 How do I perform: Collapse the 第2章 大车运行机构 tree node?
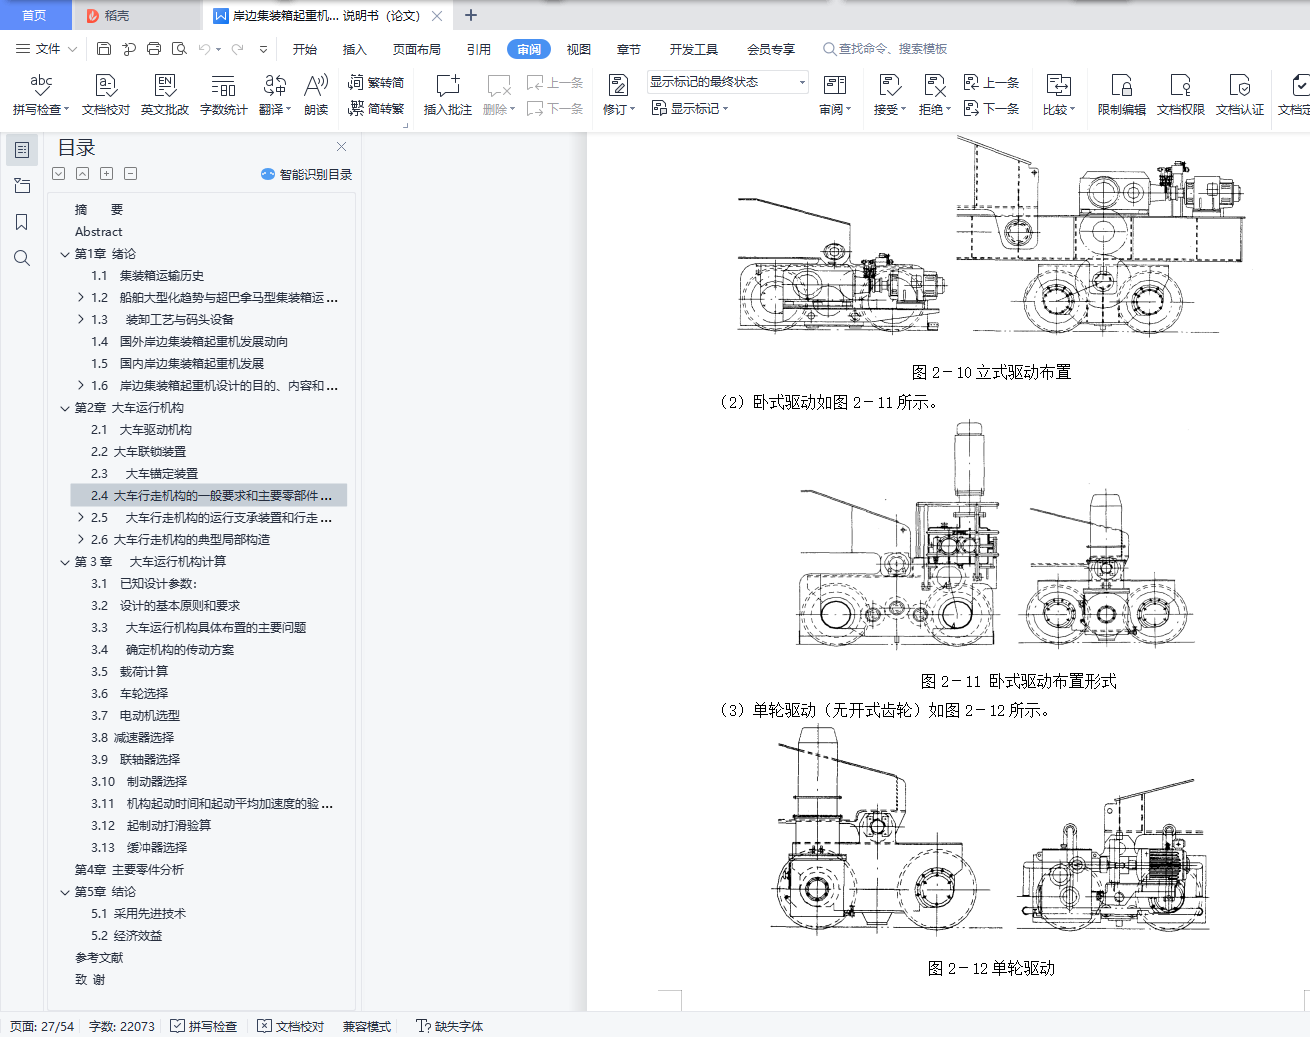click(65, 408)
